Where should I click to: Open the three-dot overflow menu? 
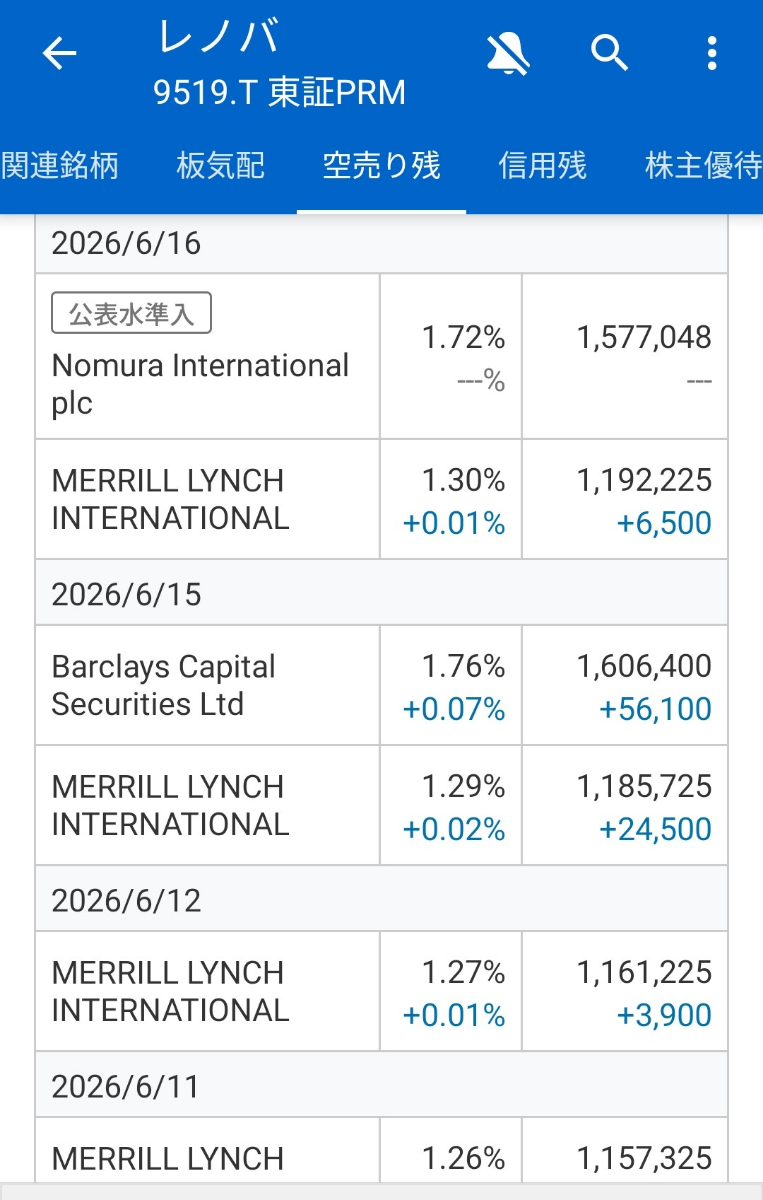click(x=711, y=52)
